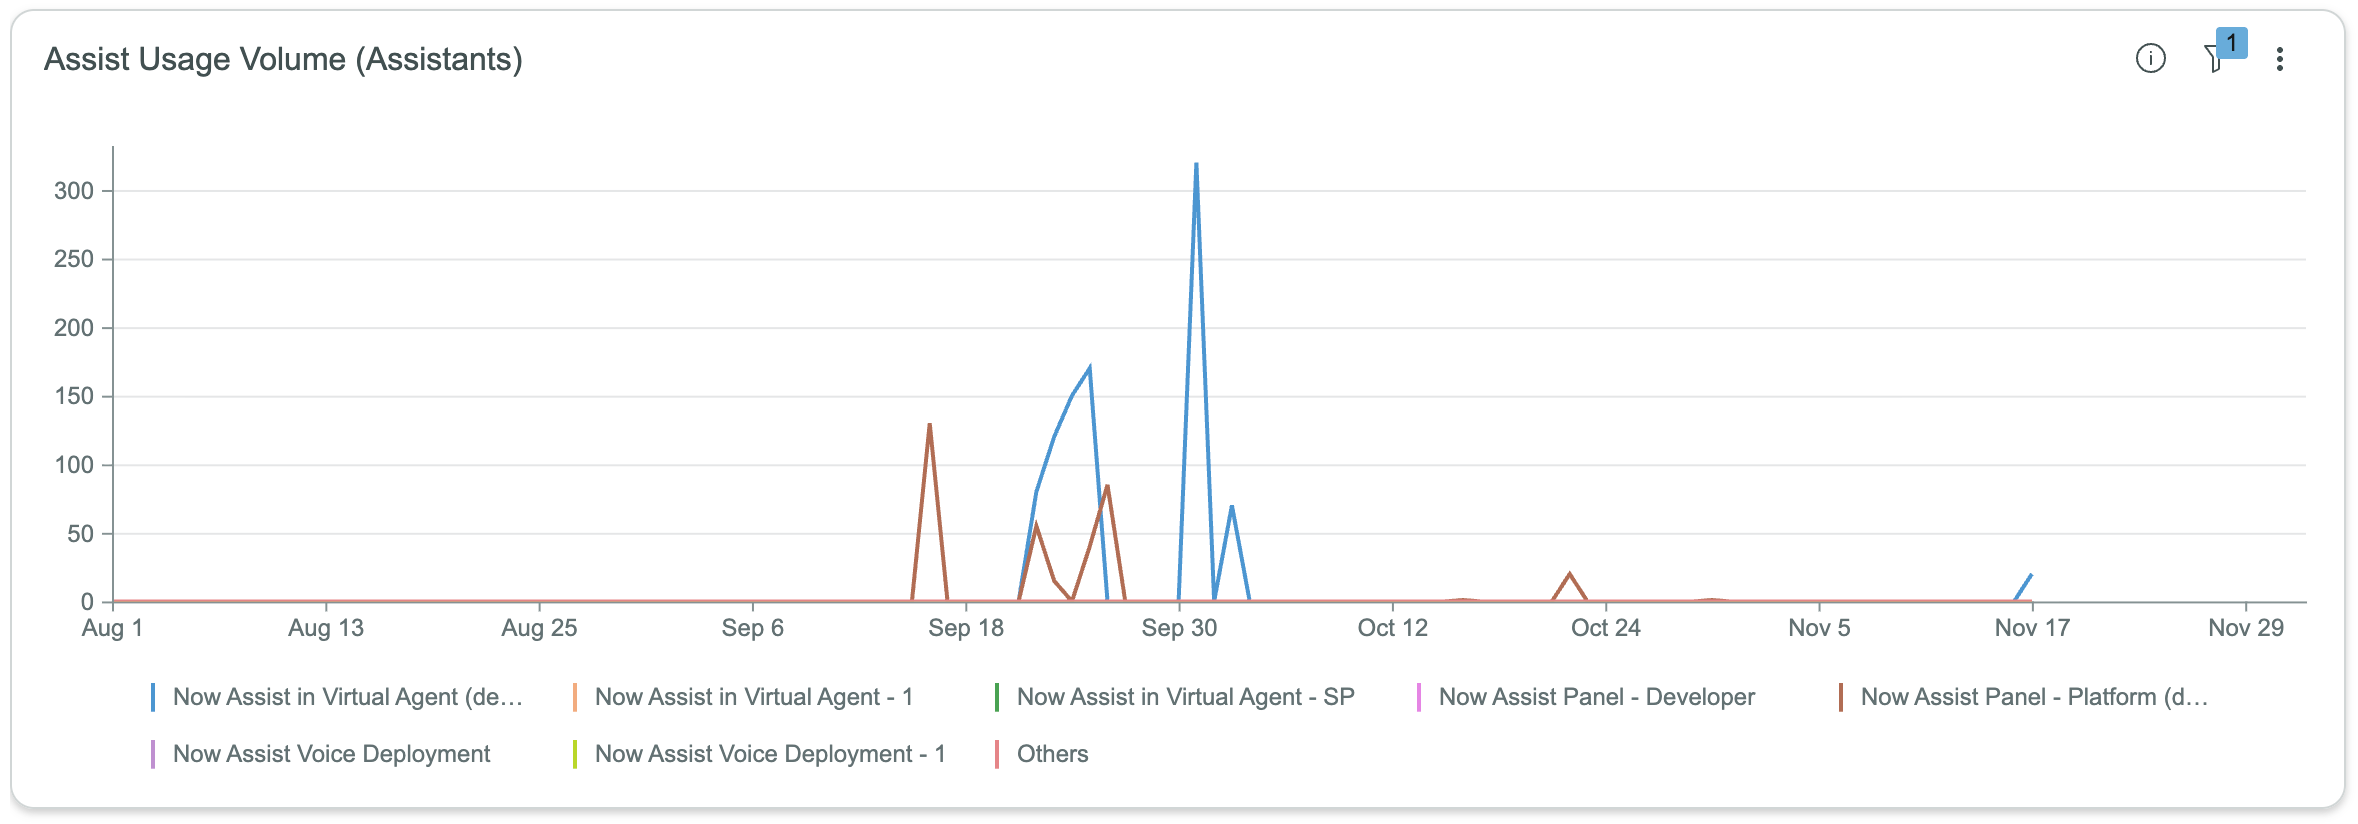This screenshot has height=824, width=2358.
Task: Toggle Now Assist Panel - Developer series
Action: (x=1586, y=697)
